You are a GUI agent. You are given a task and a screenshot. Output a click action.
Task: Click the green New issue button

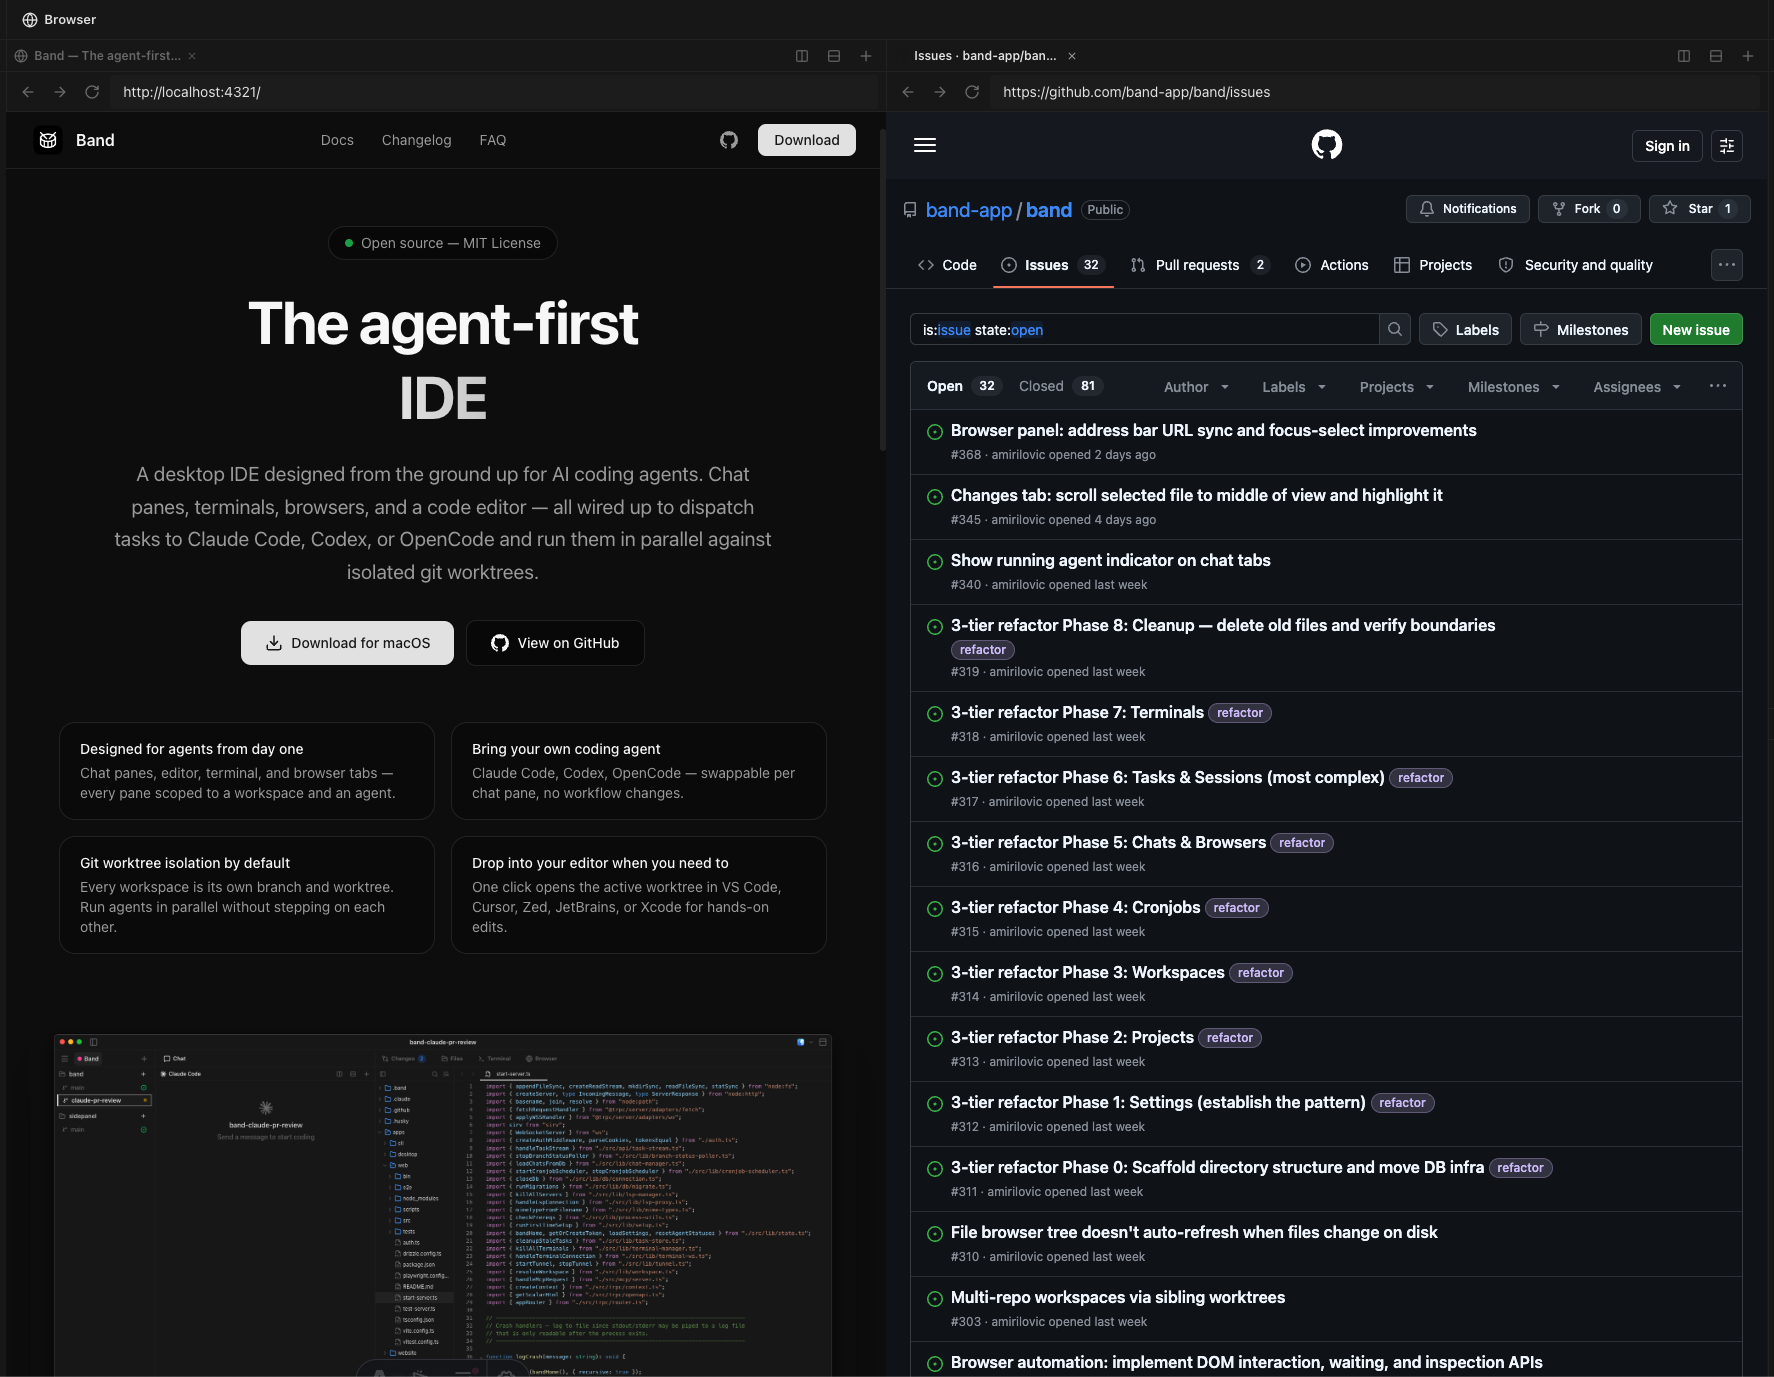[x=1696, y=329]
